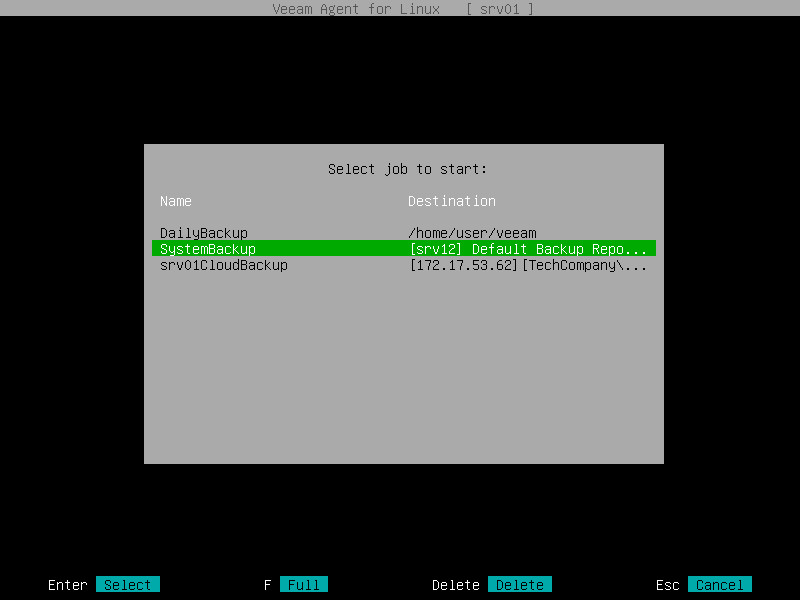800x600 pixels.
Task: Click the Delete key label in bottom bar
Action: pyautogui.click(x=455, y=584)
